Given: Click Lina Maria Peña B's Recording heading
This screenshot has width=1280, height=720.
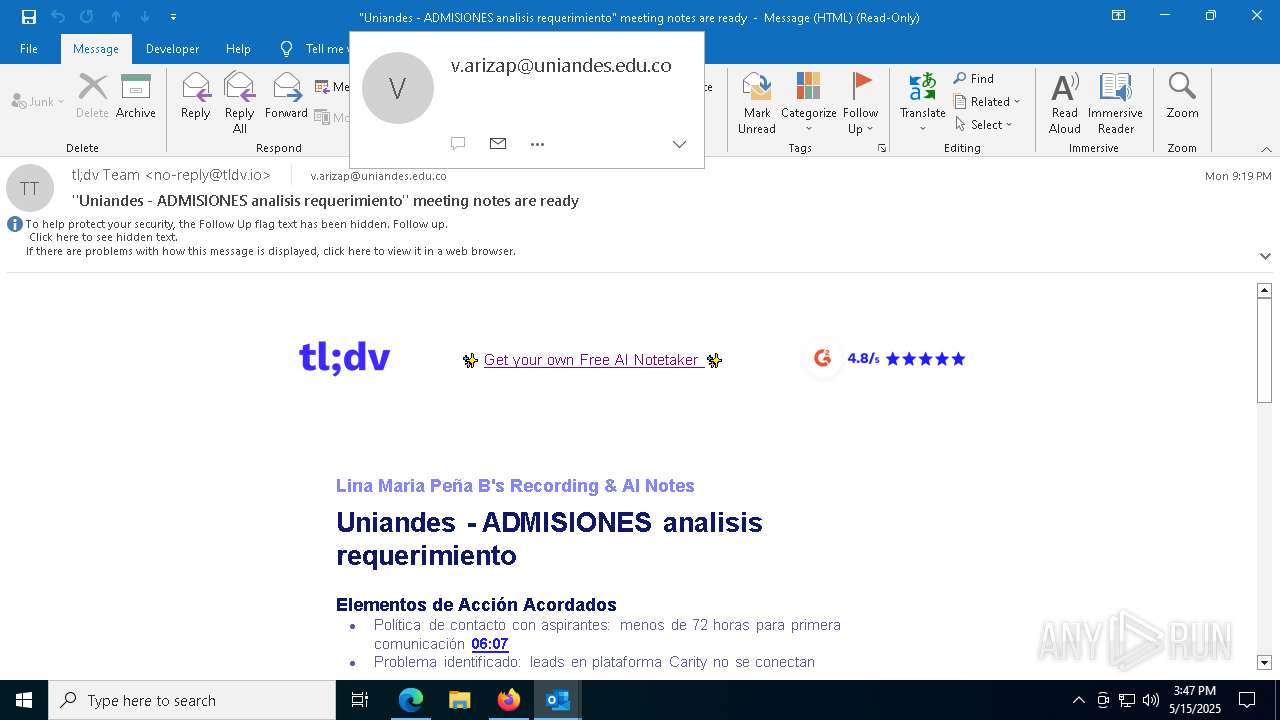Looking at the screenshot, I should [x=515, y=486].
